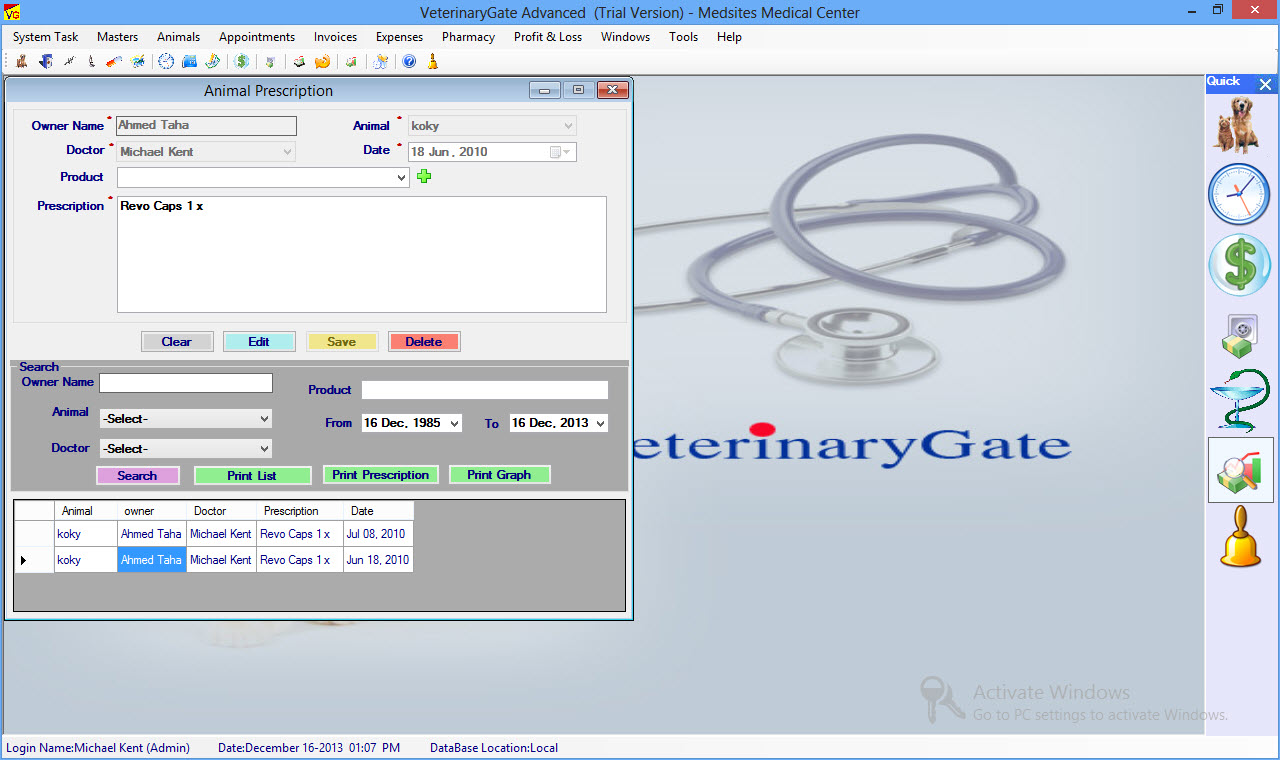Click the pharmacy snake-and-cup icon
This screenshot has width=1280, height=760.
[1238, 401]
